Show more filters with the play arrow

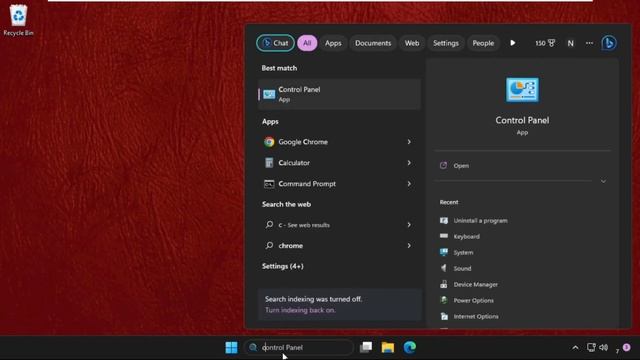pos(513,43)
